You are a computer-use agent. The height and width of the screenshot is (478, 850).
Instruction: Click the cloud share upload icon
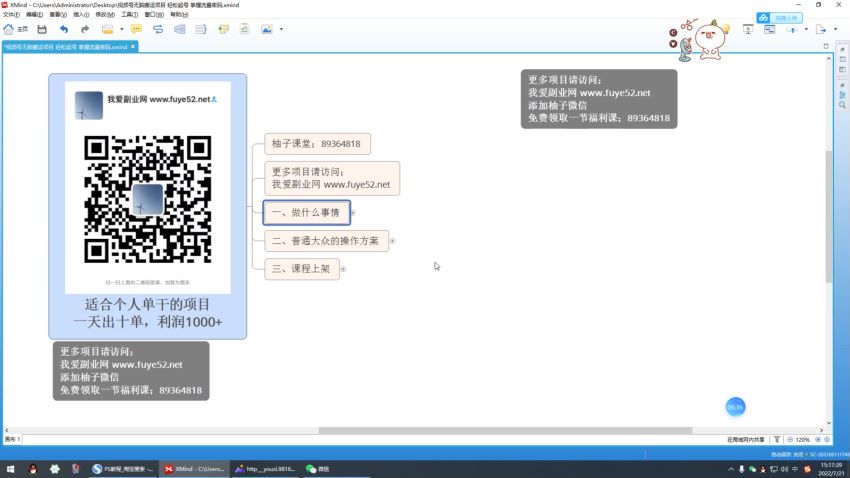791,30
